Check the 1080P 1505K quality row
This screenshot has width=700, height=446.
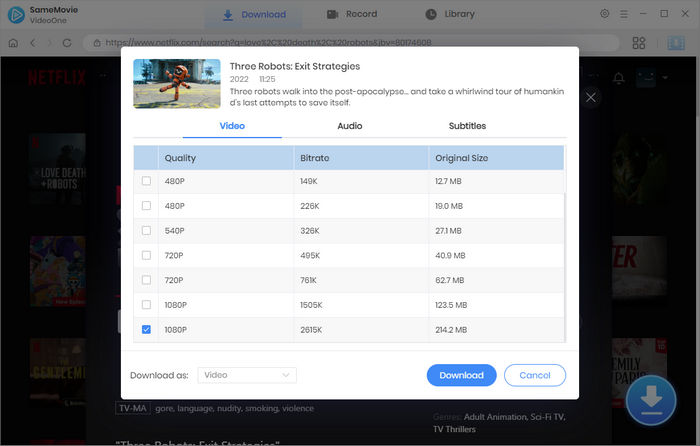click(147, 304)
